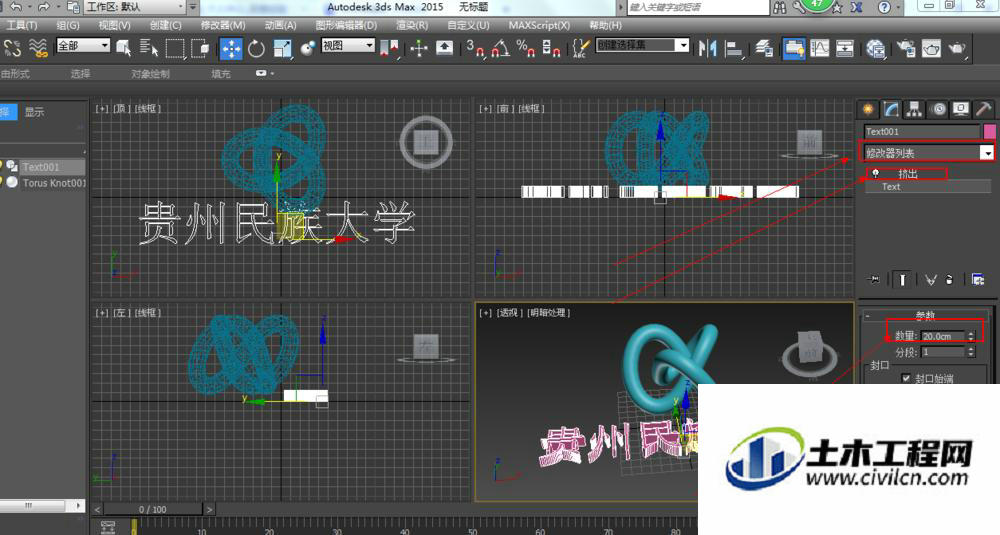Switch to the Create command panel tab
Image resolution: width=1000 pixels, height=535 pixels.
click(x=868, y=109)
